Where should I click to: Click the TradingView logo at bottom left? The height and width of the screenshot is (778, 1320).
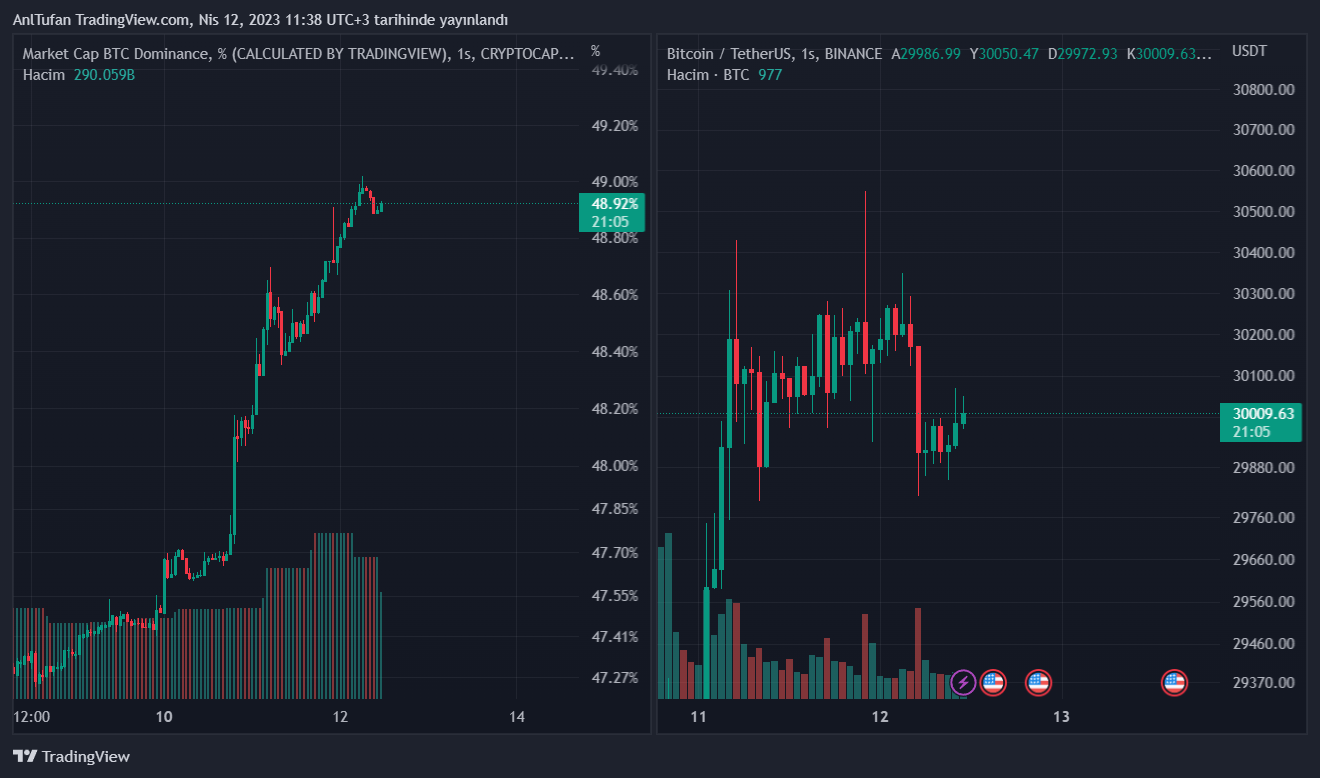click(x=71, y=756)
